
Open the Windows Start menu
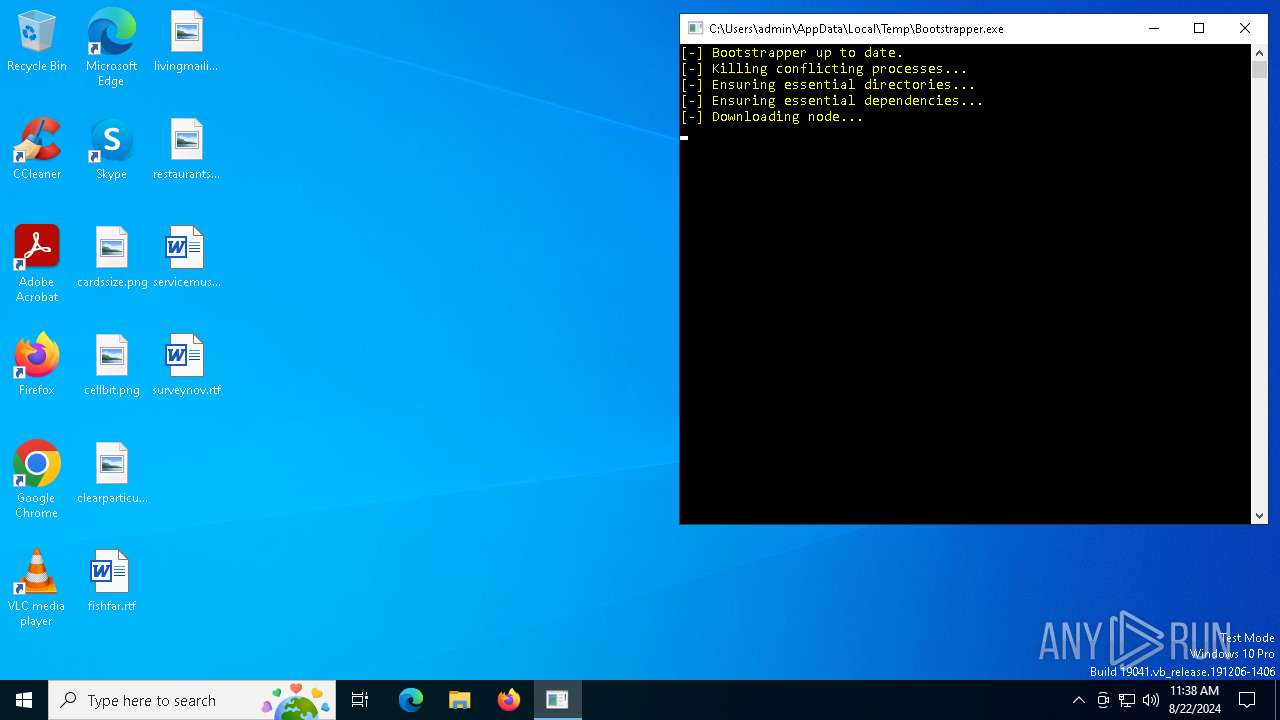pos(24,700)
